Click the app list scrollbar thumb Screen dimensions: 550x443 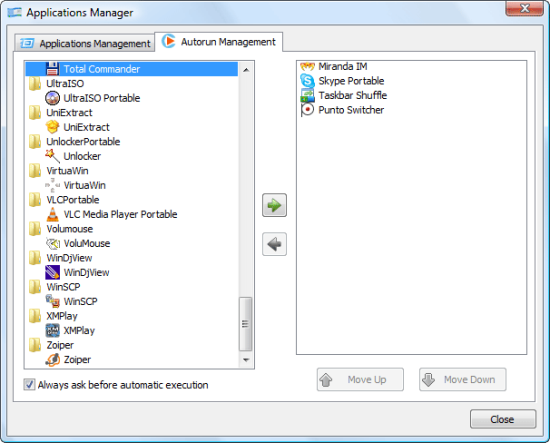tap(245, 324)
